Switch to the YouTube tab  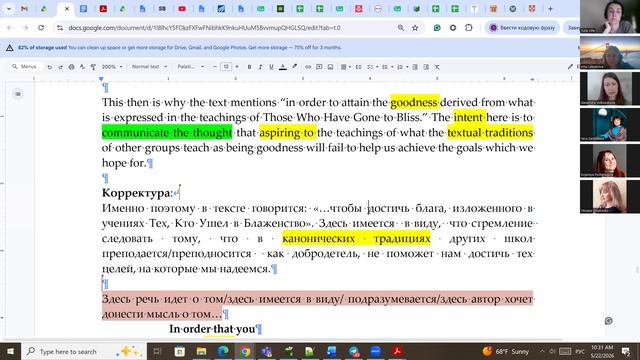tap(182, 9)
